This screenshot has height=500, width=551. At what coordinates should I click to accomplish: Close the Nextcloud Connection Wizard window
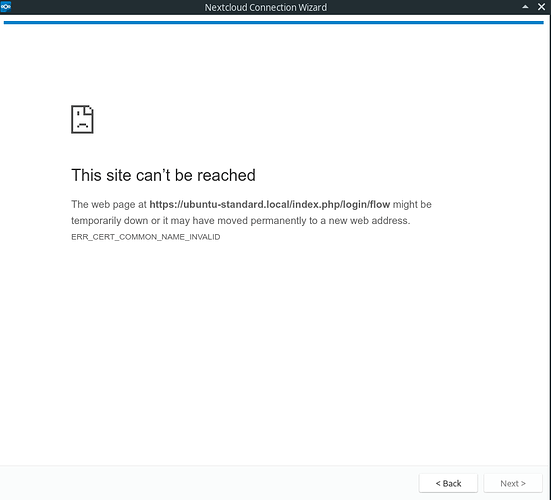point(542,7)
